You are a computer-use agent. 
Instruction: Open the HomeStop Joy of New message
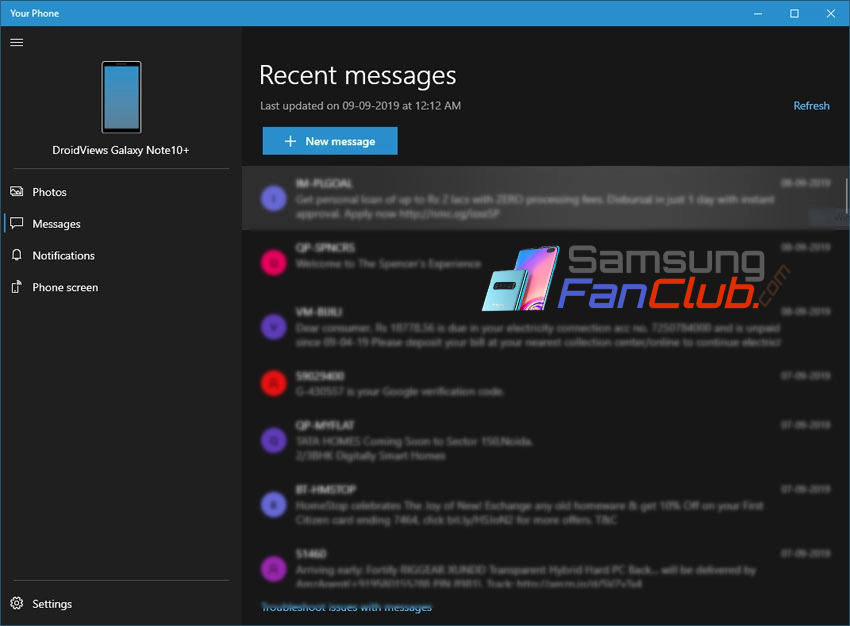point(544,505)
